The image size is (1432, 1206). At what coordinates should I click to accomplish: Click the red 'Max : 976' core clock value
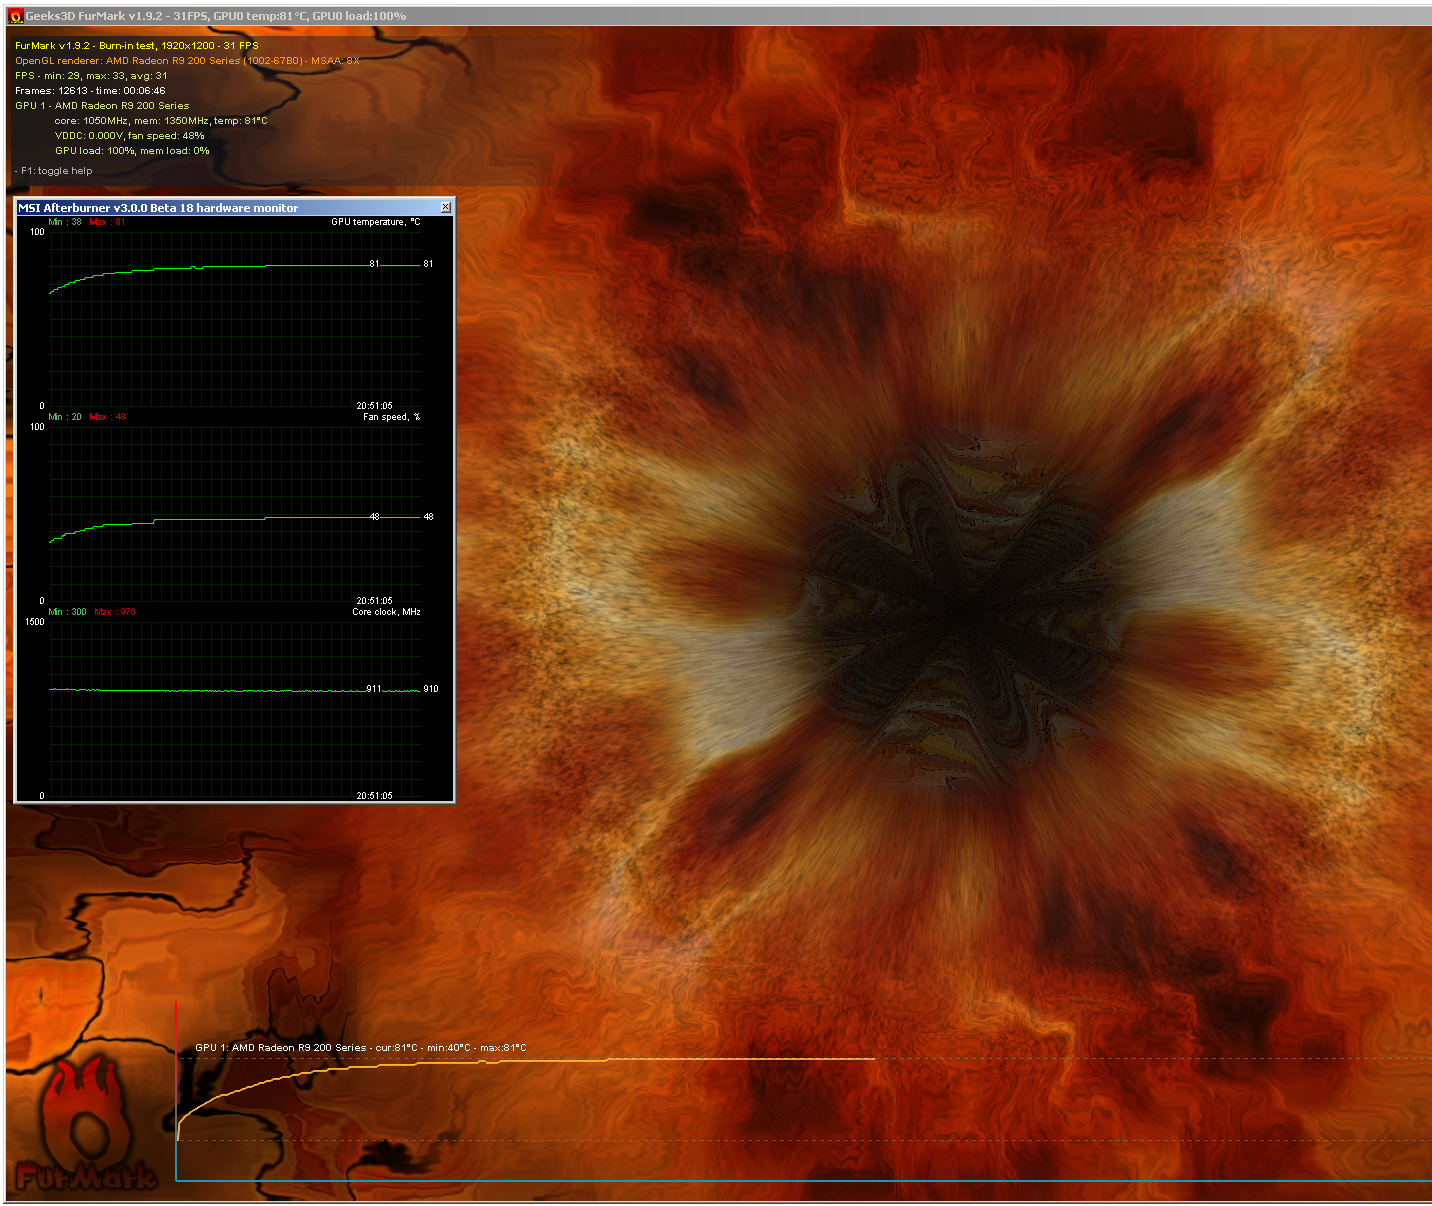[x=115, y=612]
